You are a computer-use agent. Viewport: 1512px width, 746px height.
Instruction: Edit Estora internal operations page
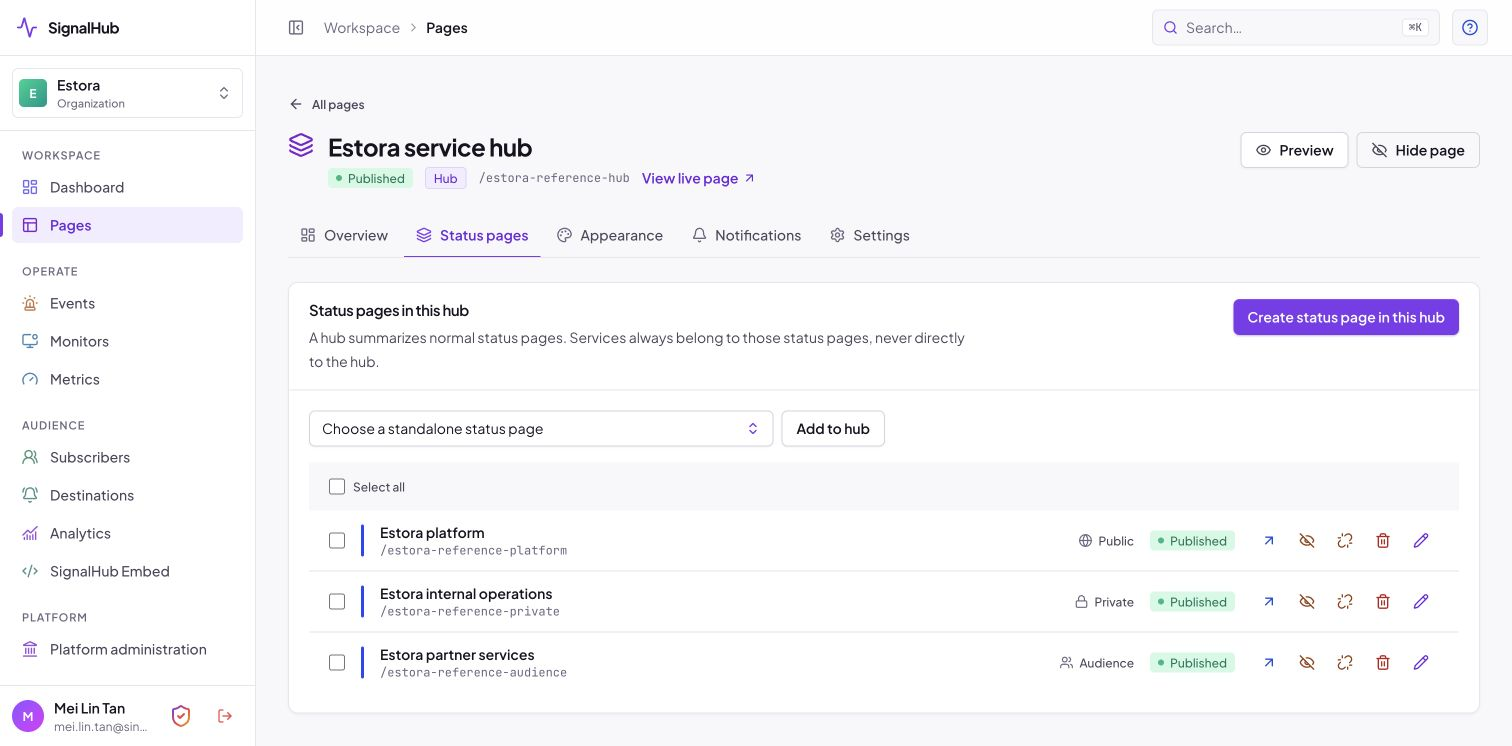1421,602
